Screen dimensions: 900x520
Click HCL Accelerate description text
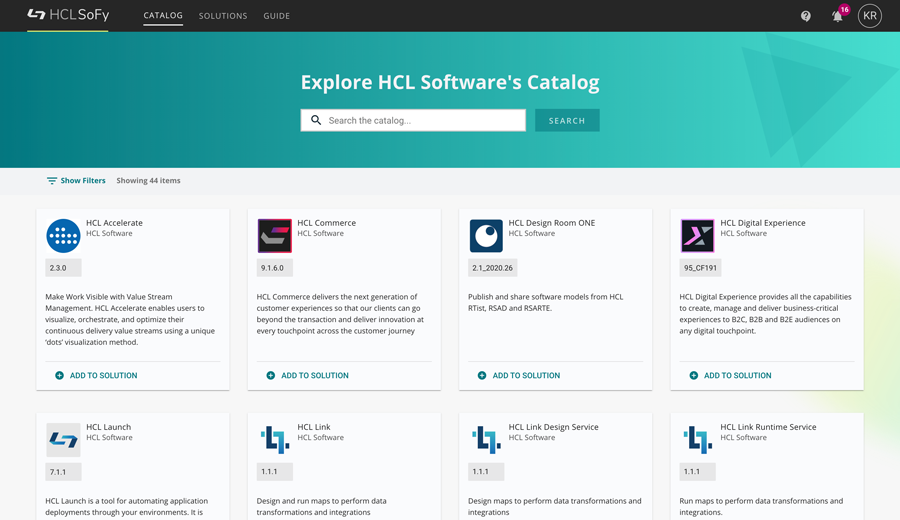click(130, 320)
